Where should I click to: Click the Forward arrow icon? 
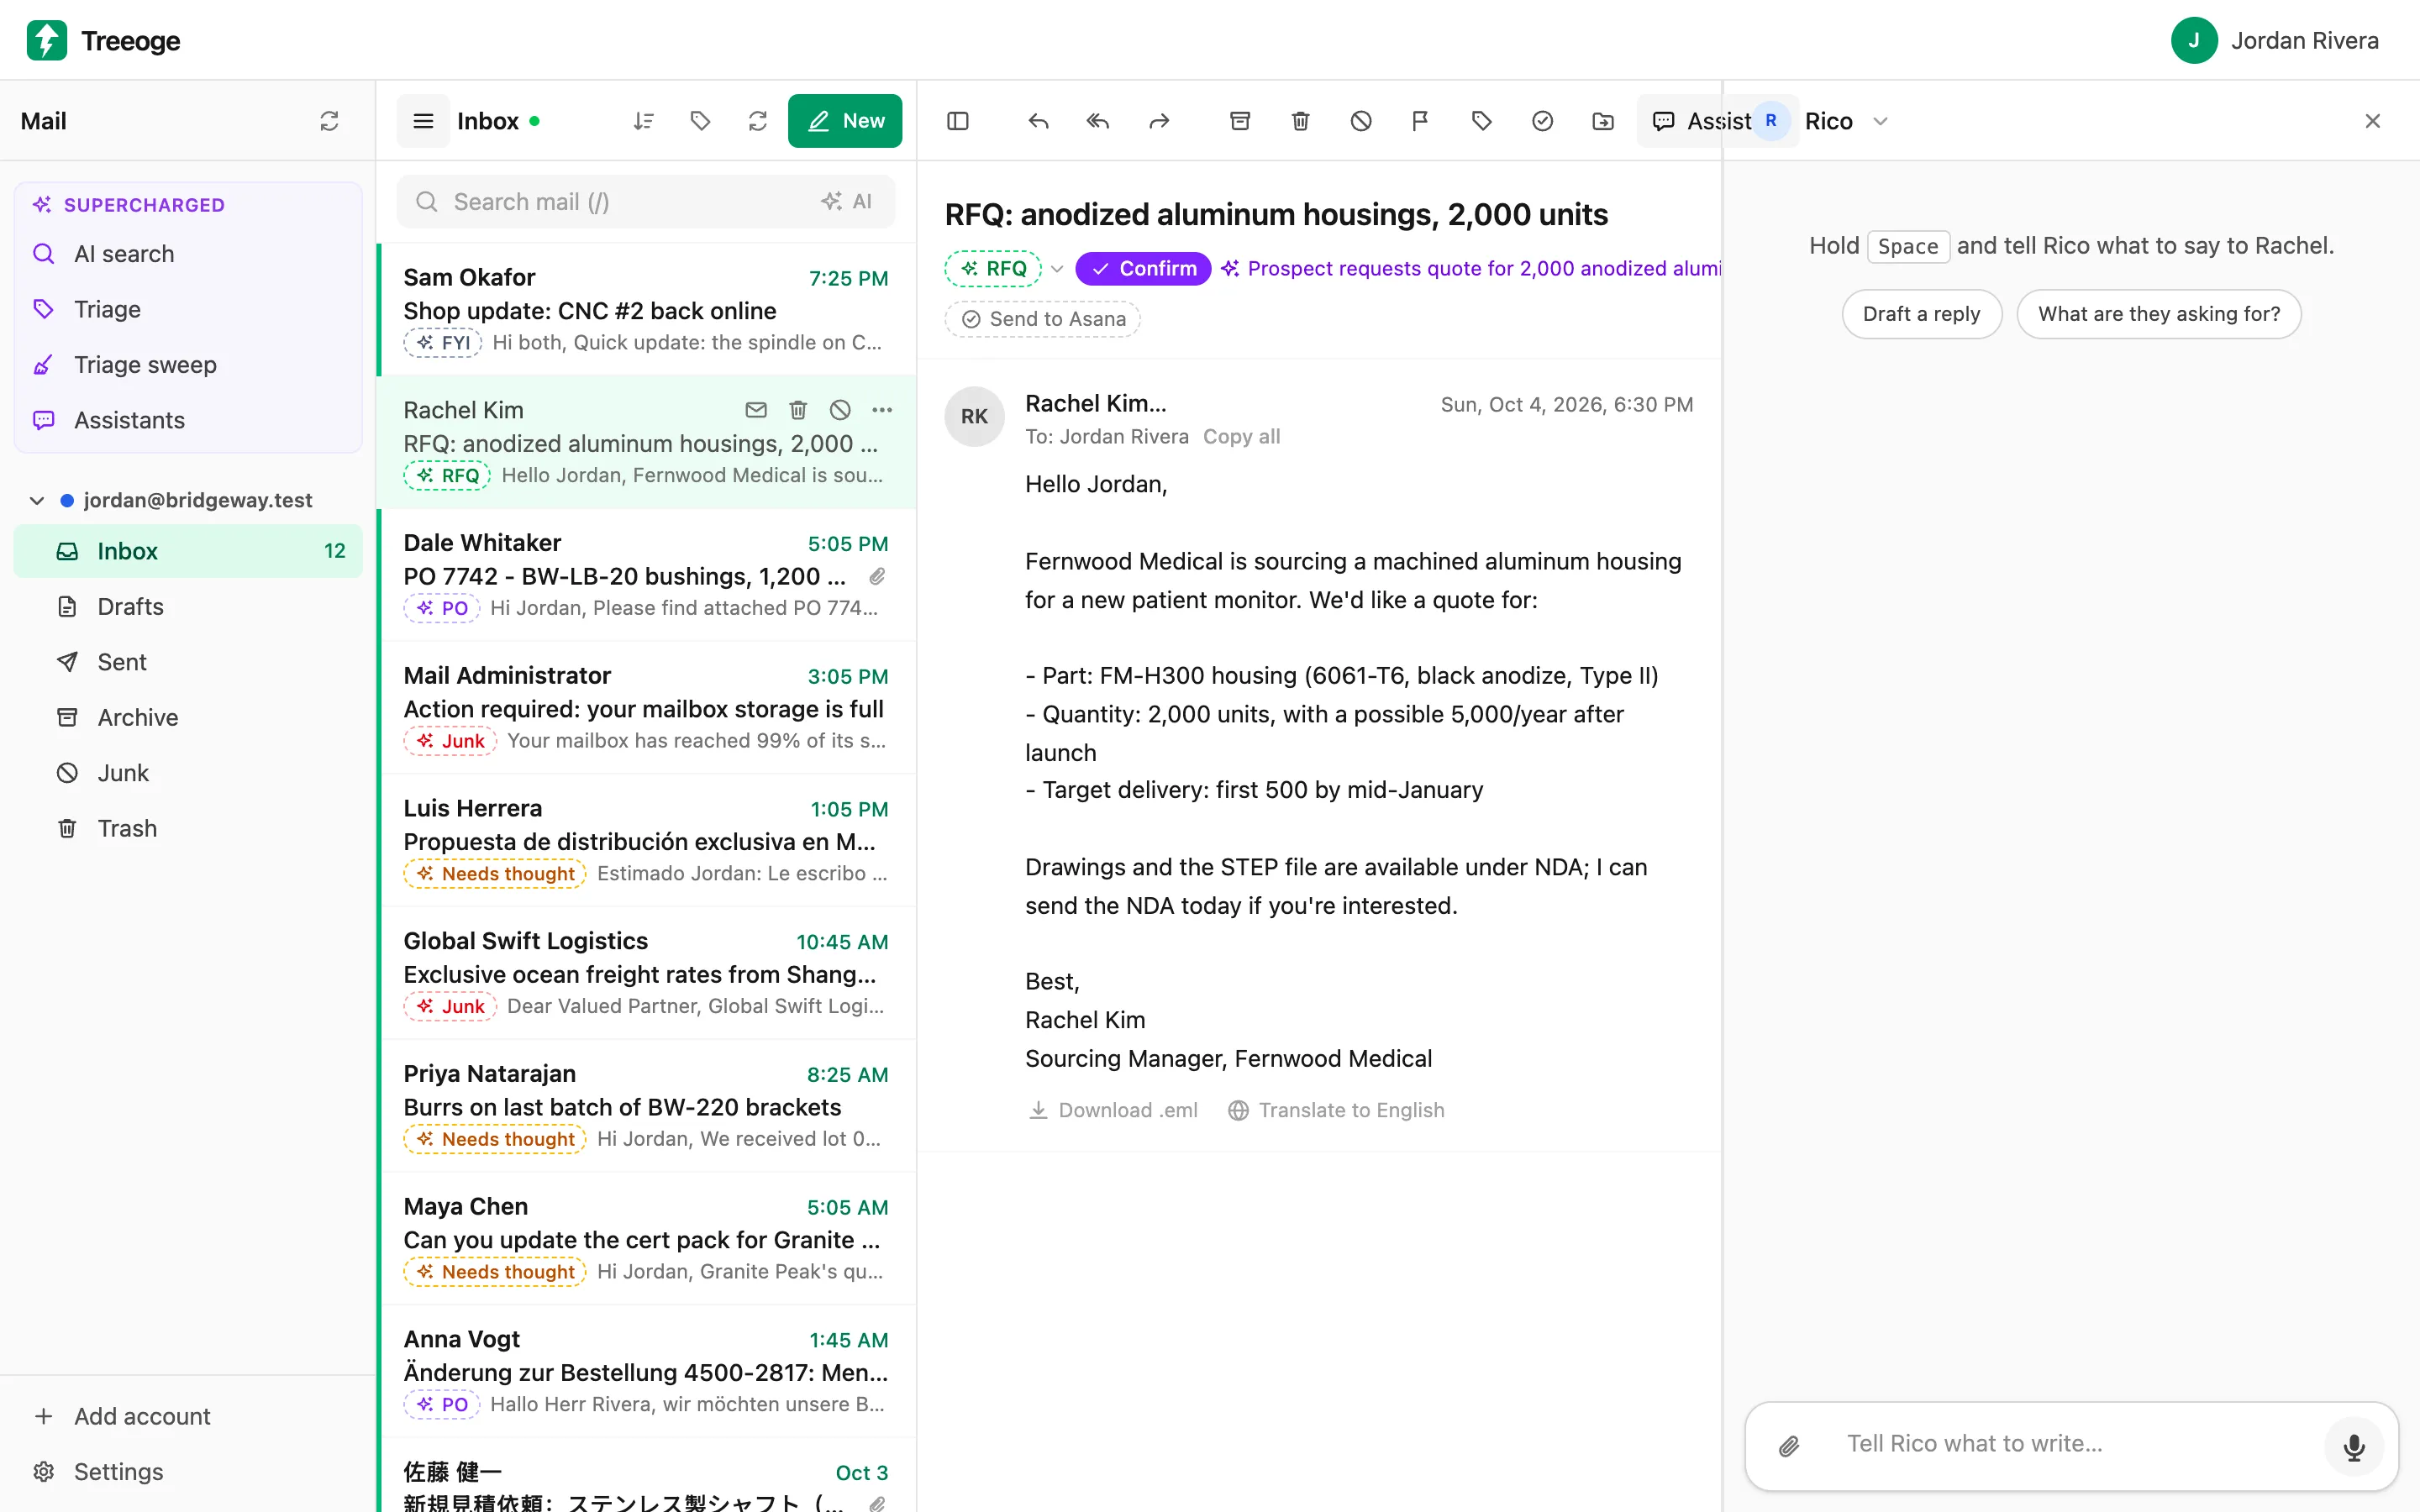coord(1159,121)
